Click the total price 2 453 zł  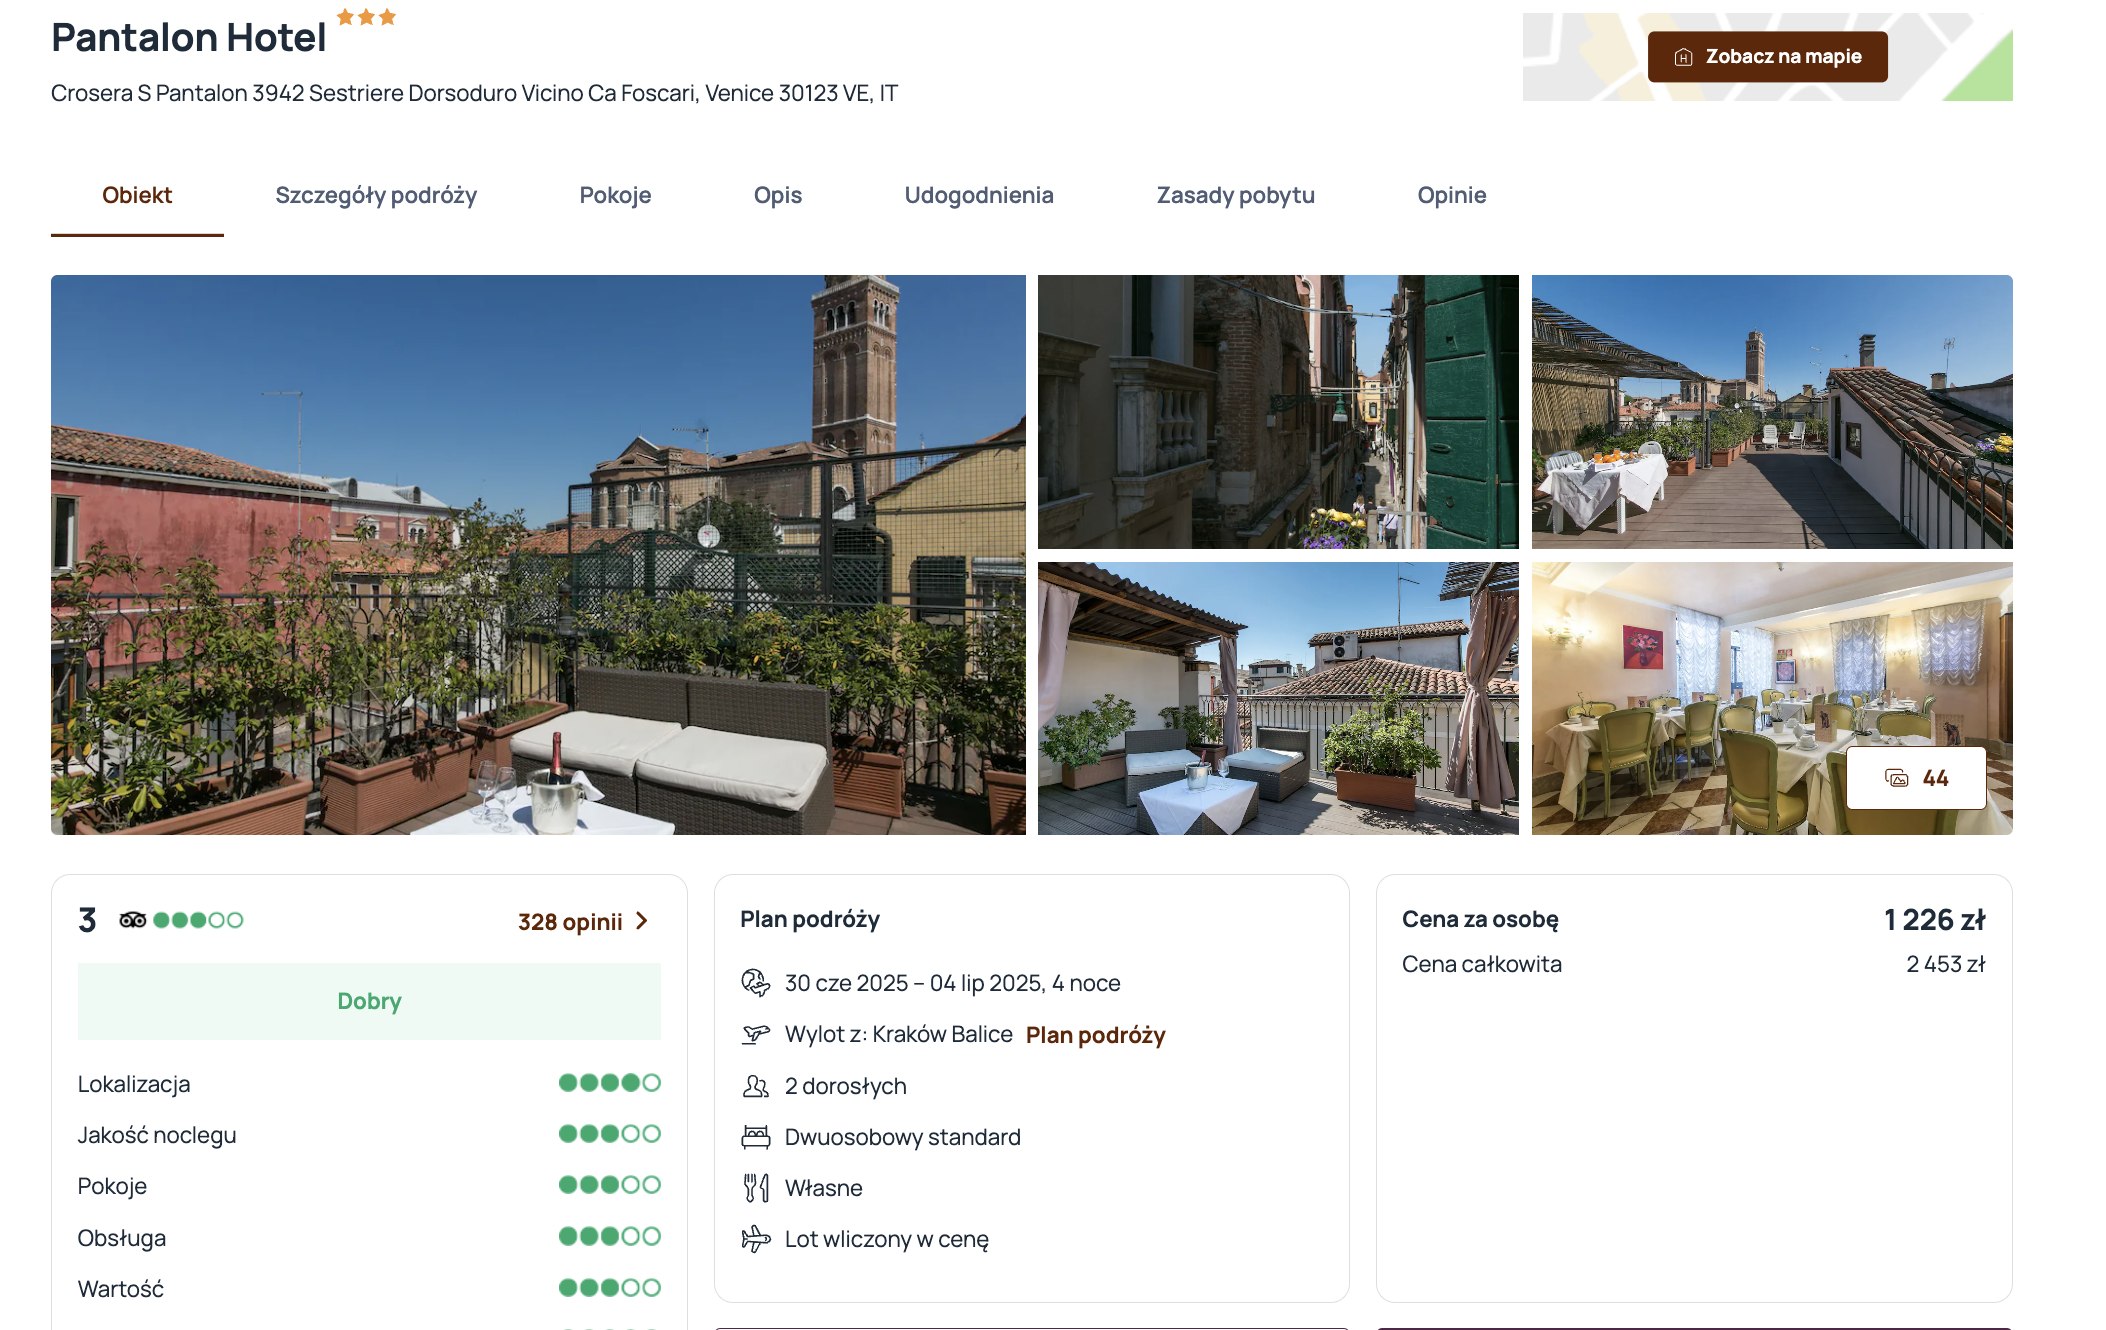click(1946, 964)
